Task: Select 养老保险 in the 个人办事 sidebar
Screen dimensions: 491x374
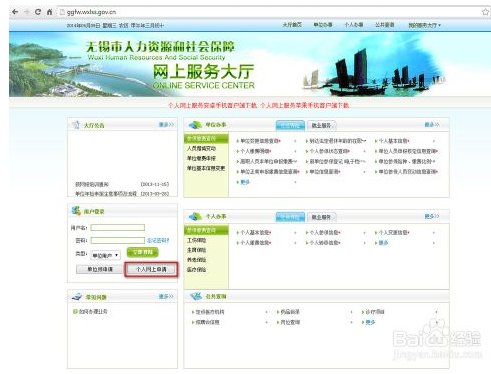Action: pyautogui.click(x=196, y=260)
